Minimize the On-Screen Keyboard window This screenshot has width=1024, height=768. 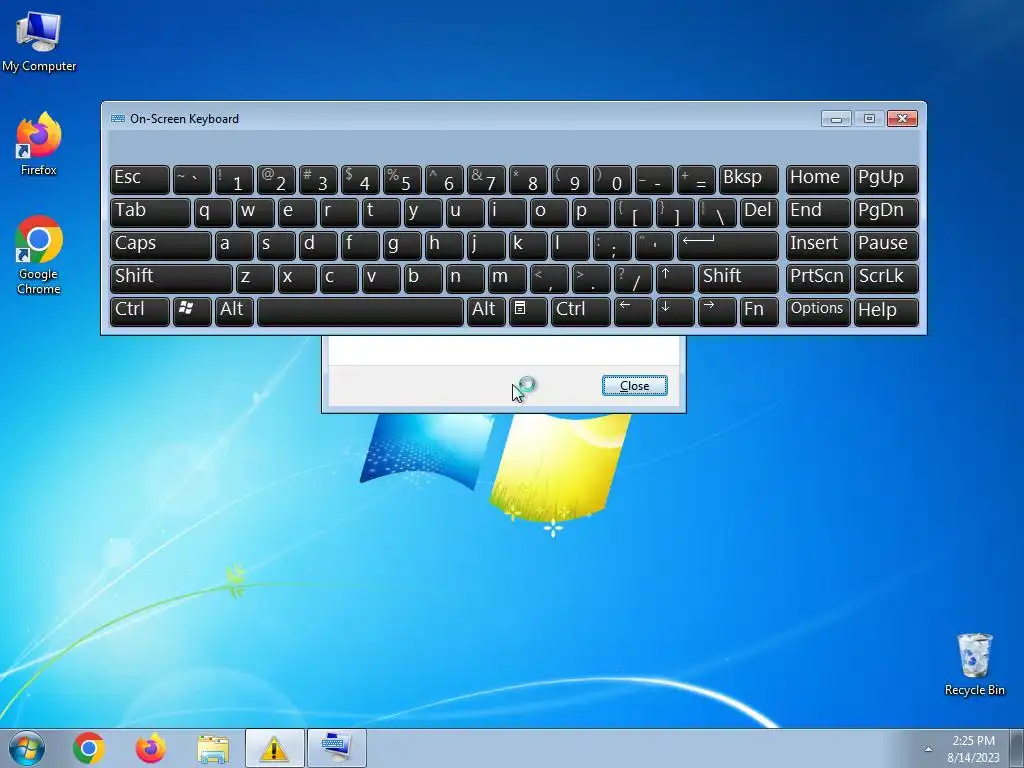836,119
